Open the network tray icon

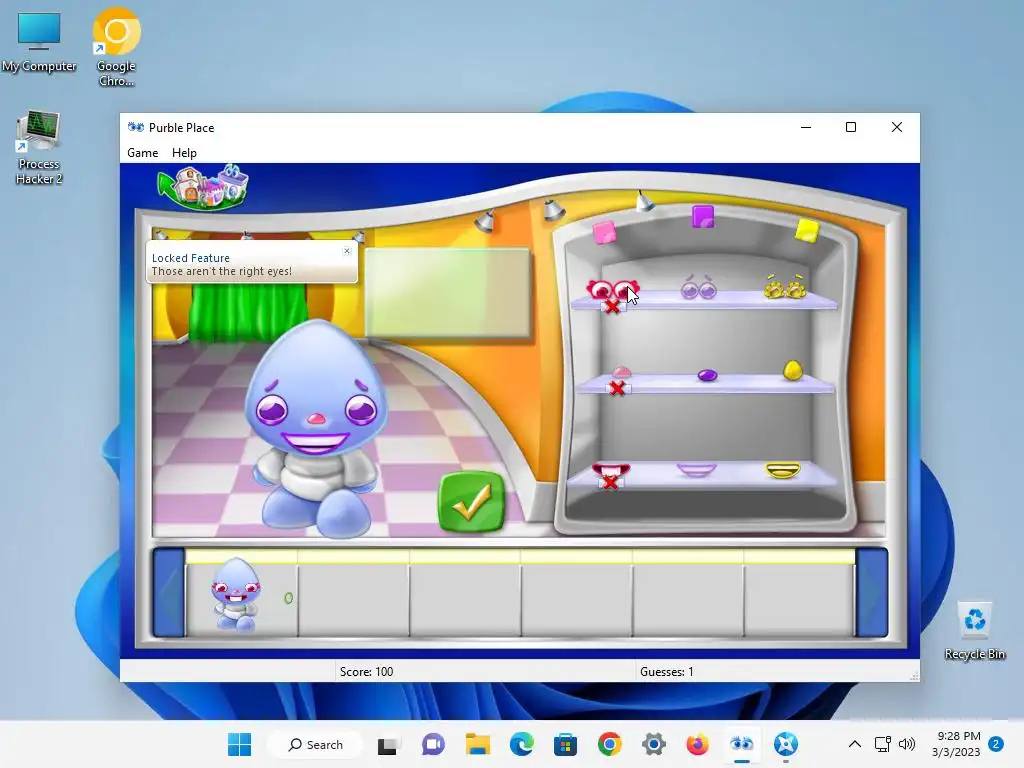[x=882, y=744]
